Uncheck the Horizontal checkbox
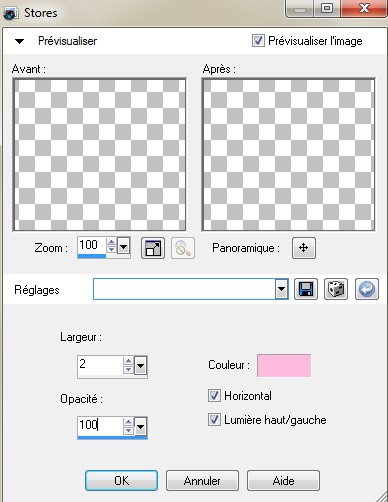Image resolution: width=388 pixels, height=502 pixels. [x=214, y=396]
